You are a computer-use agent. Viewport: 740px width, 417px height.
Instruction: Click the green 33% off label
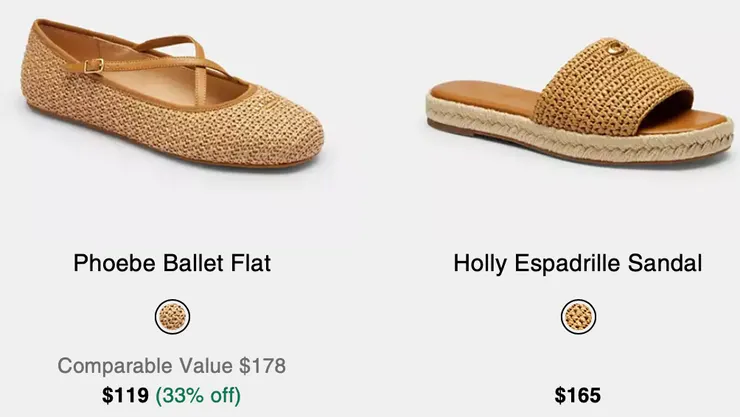pyautogui.click(x=198, y=395)
